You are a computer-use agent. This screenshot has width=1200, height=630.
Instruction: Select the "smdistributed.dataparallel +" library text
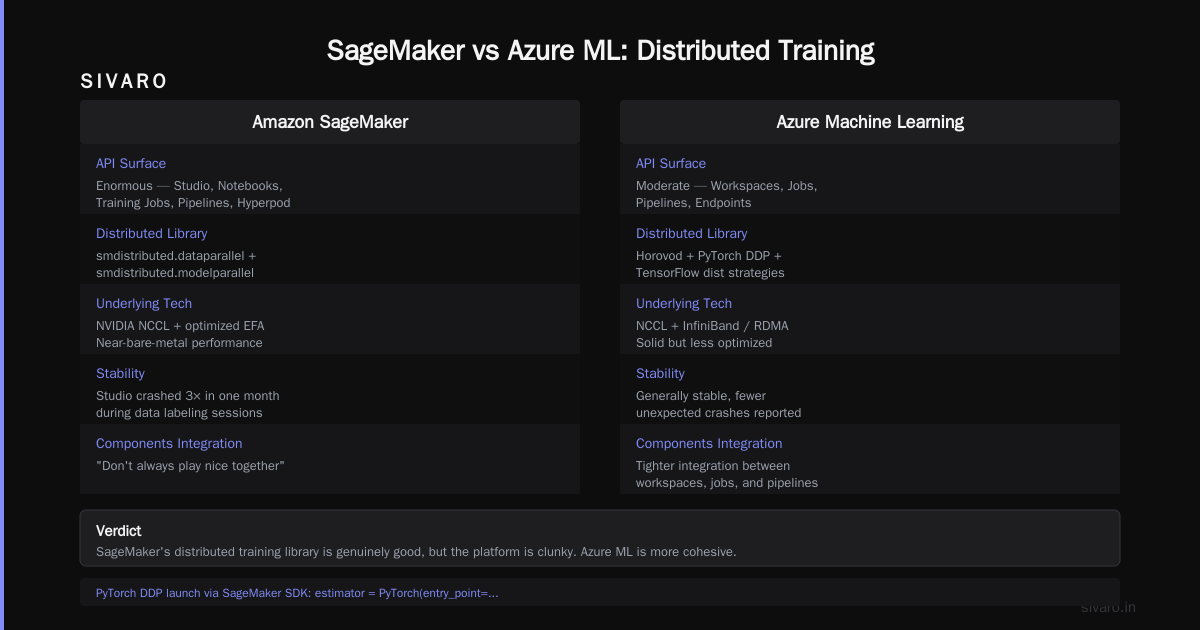pos(176,256)
